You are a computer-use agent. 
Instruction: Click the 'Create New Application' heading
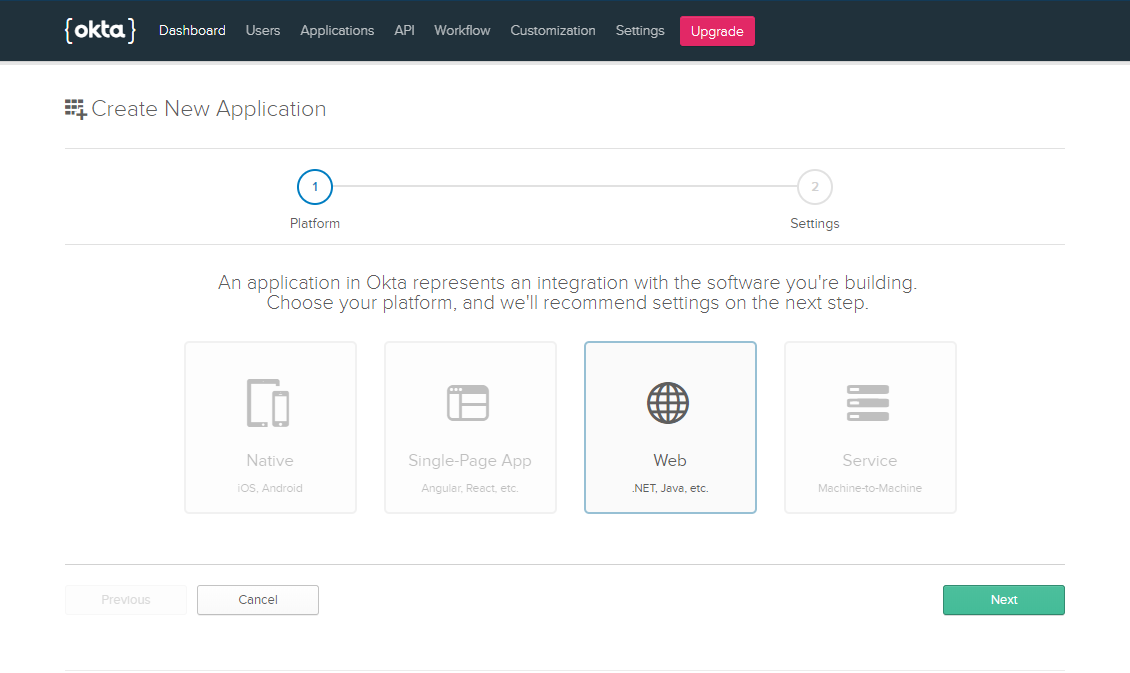[x=209, y=109]
